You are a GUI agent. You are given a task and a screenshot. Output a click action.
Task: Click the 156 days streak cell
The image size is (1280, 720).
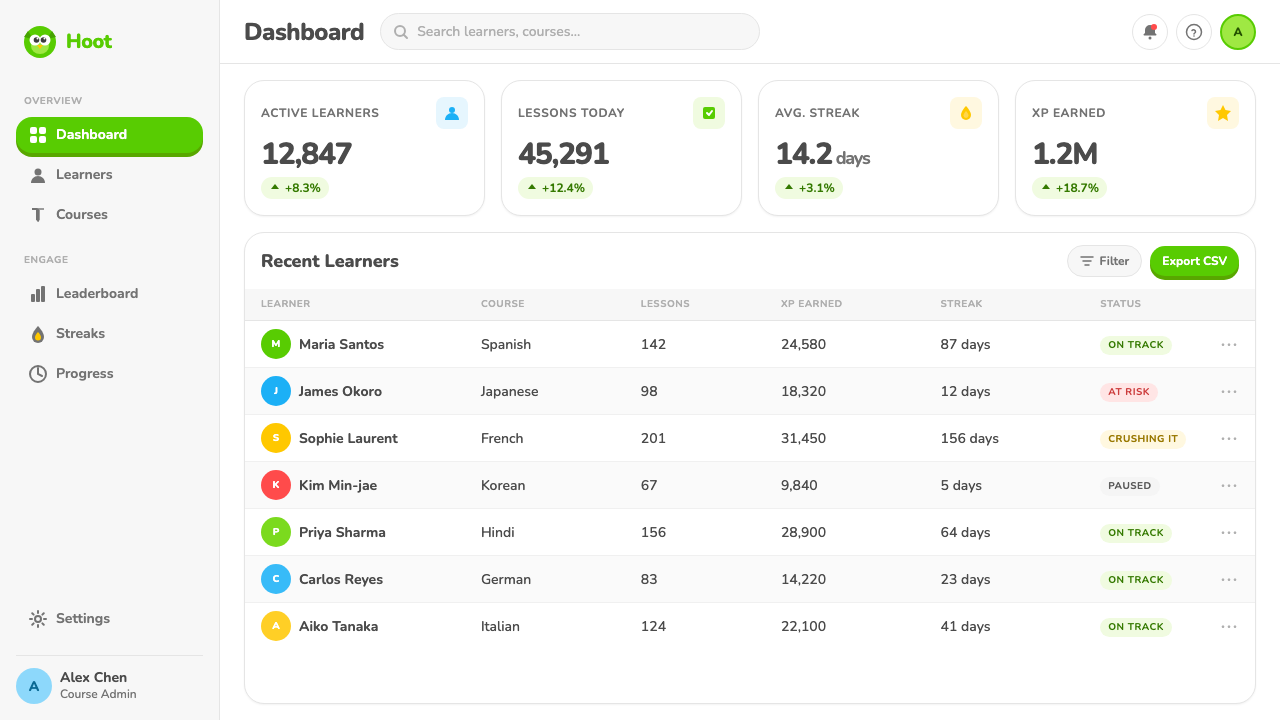point(970,438)
